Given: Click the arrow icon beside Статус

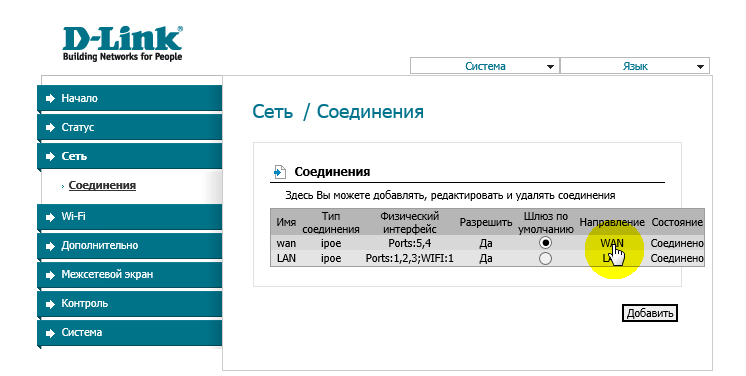Looking at the screenshot, I should pyautogui.click(x=50, y=128).
